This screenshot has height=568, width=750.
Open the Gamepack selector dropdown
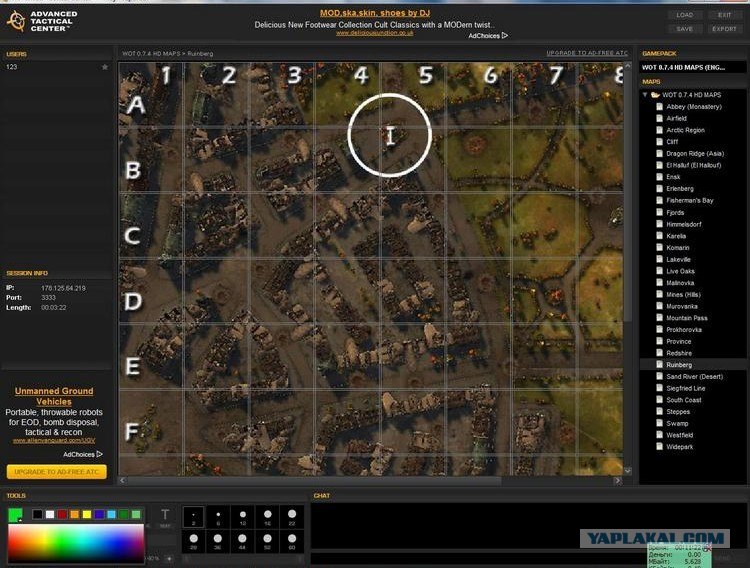(x=693, y=67)
